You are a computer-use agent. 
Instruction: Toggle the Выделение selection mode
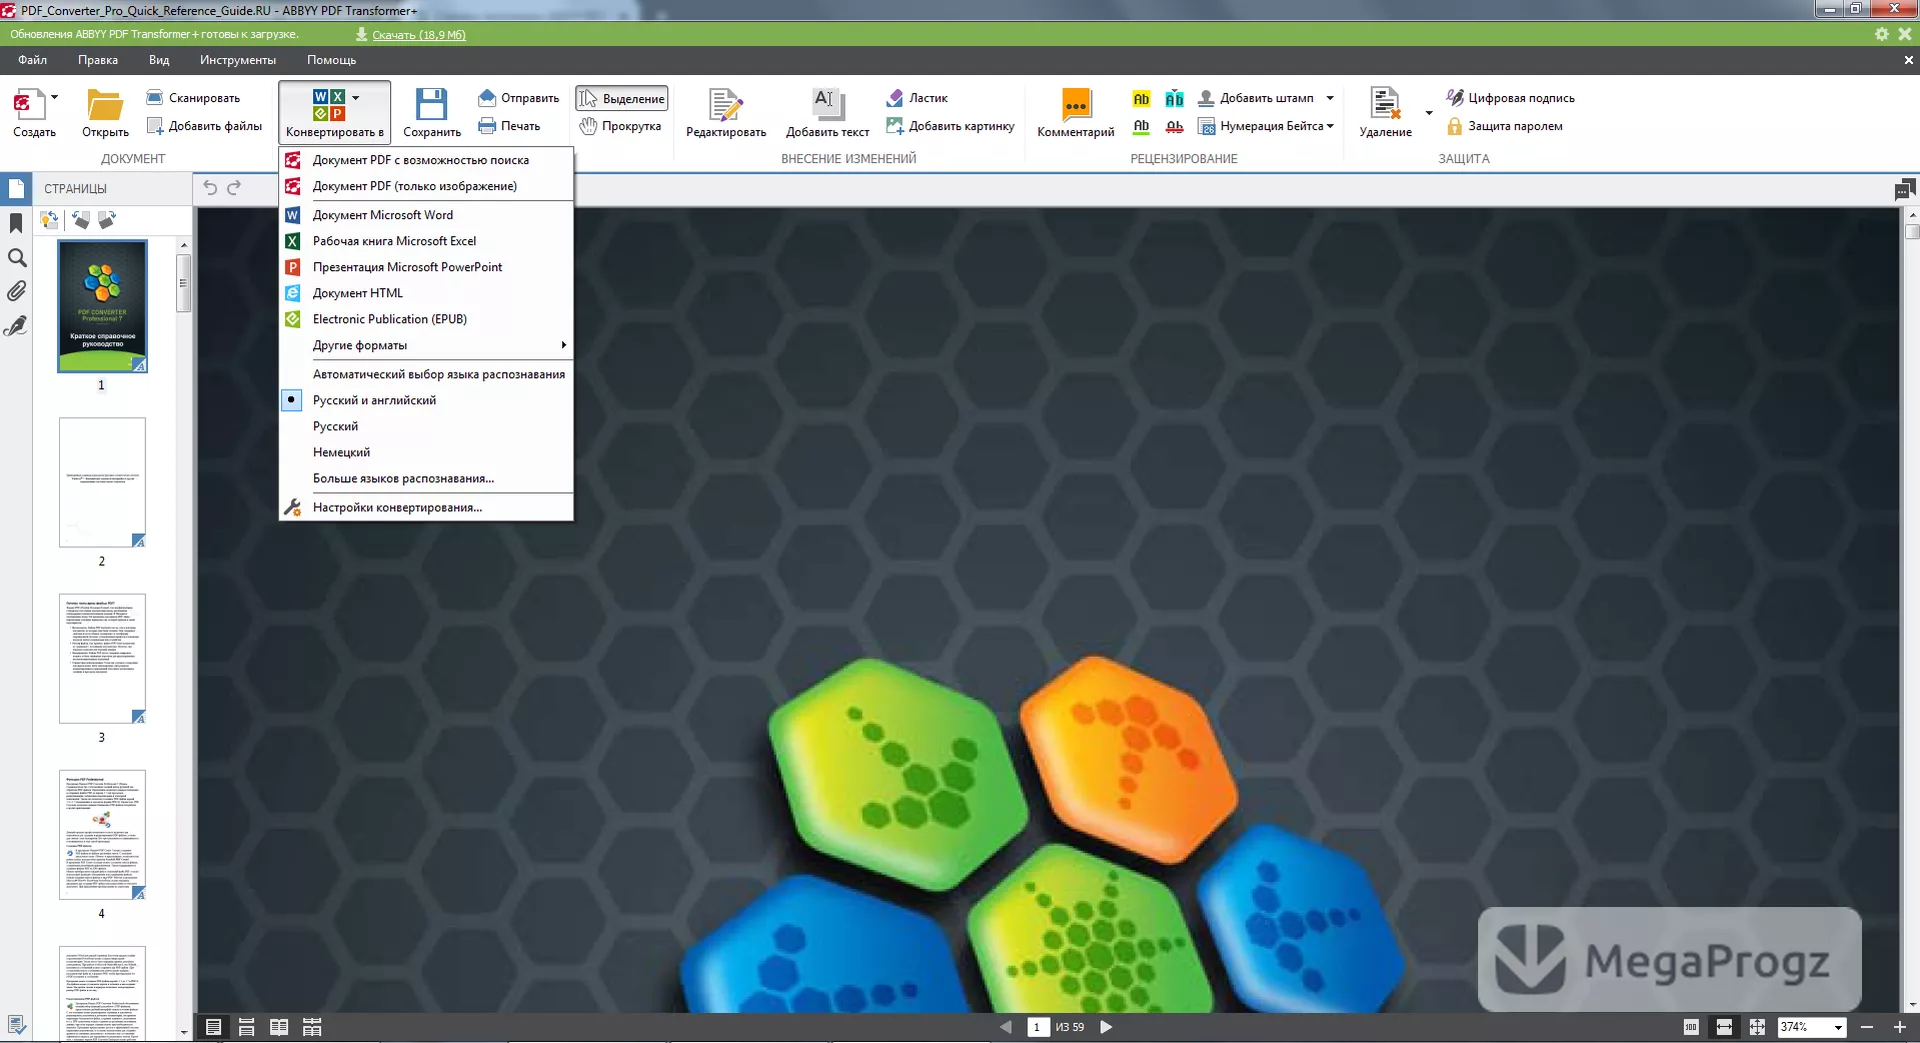(x=621, y=98)
